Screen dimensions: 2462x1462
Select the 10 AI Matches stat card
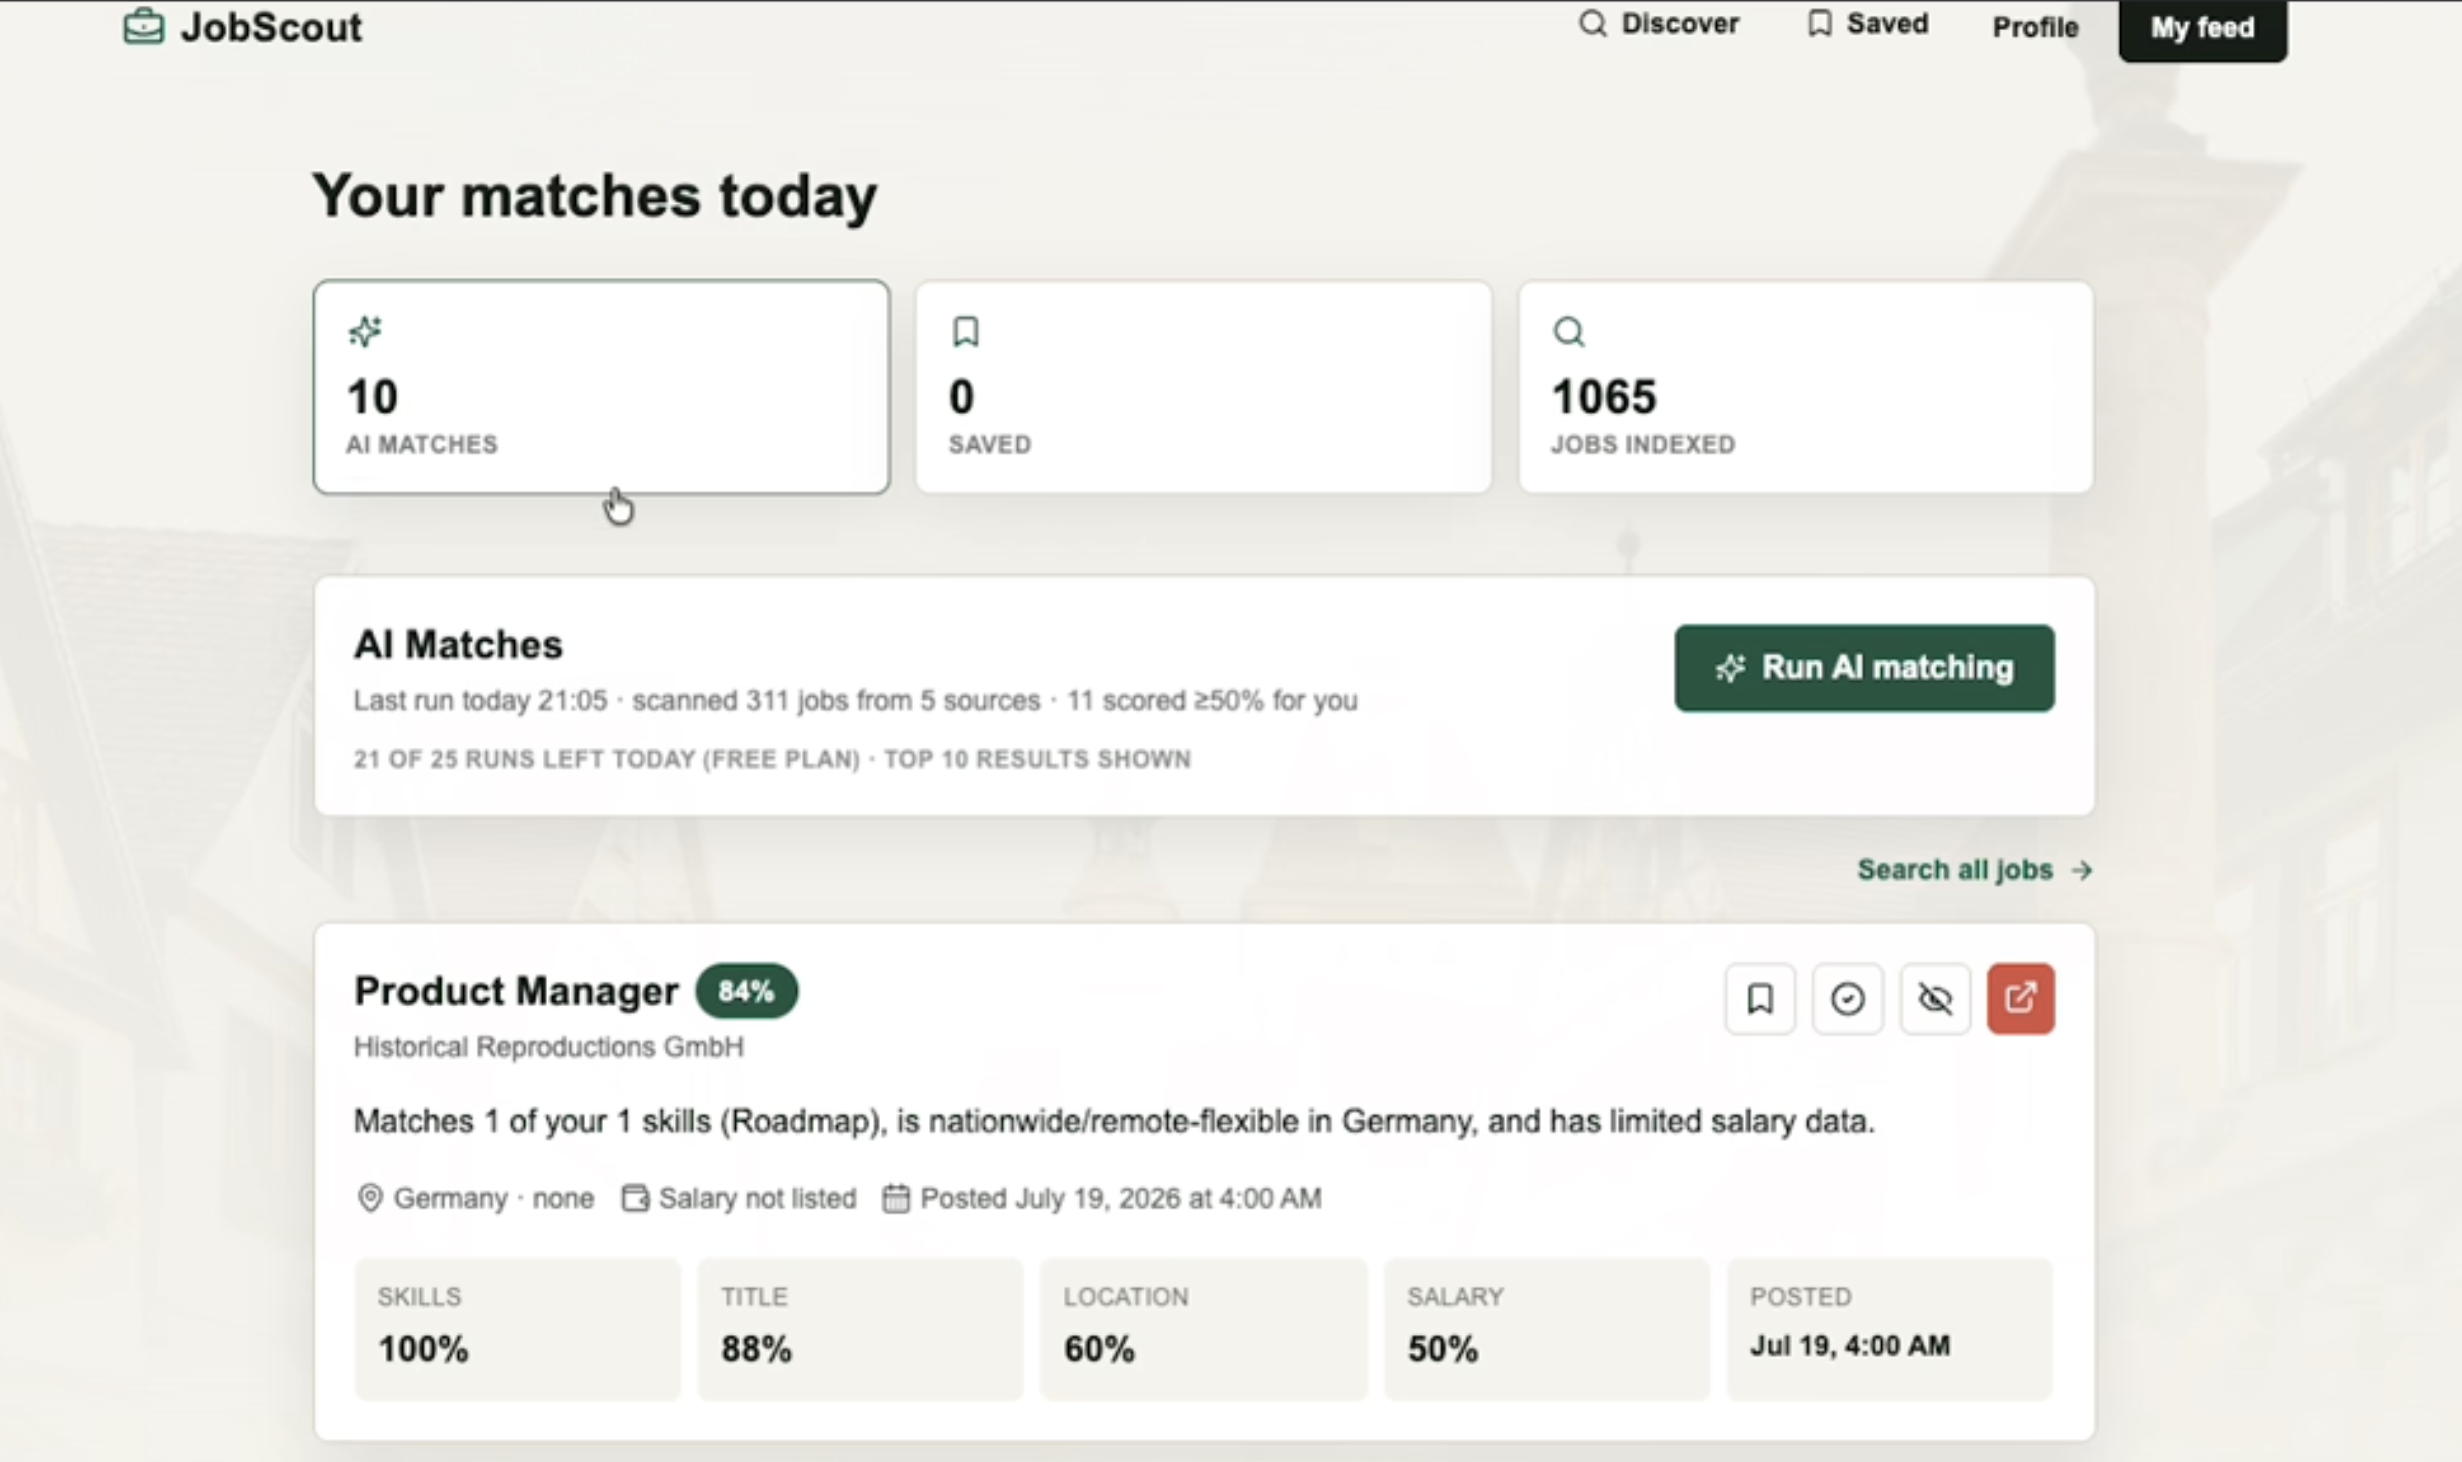pos(601,387)
